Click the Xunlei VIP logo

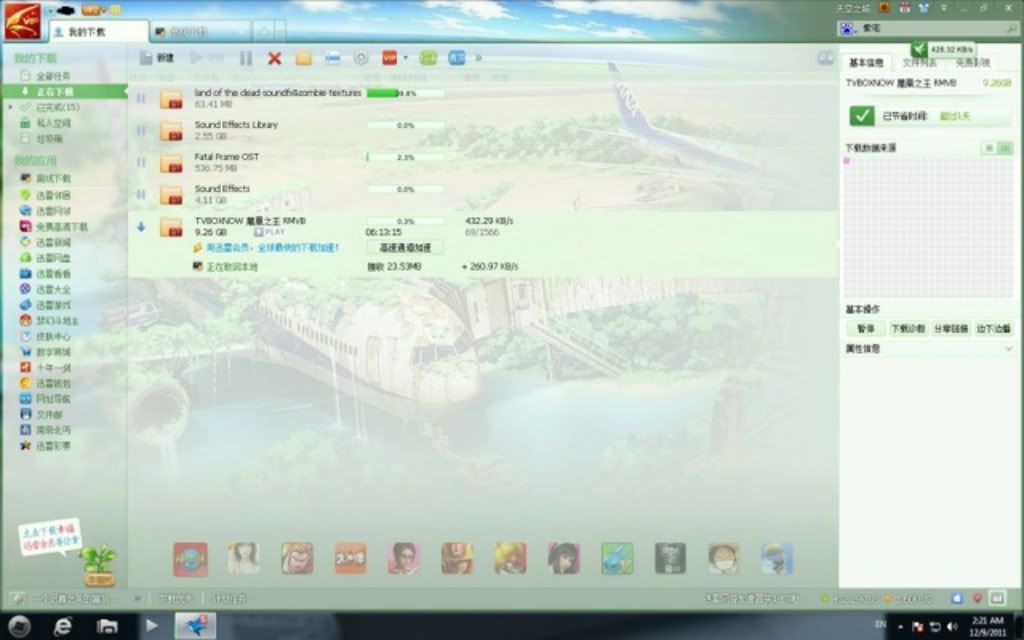(22, 22)
